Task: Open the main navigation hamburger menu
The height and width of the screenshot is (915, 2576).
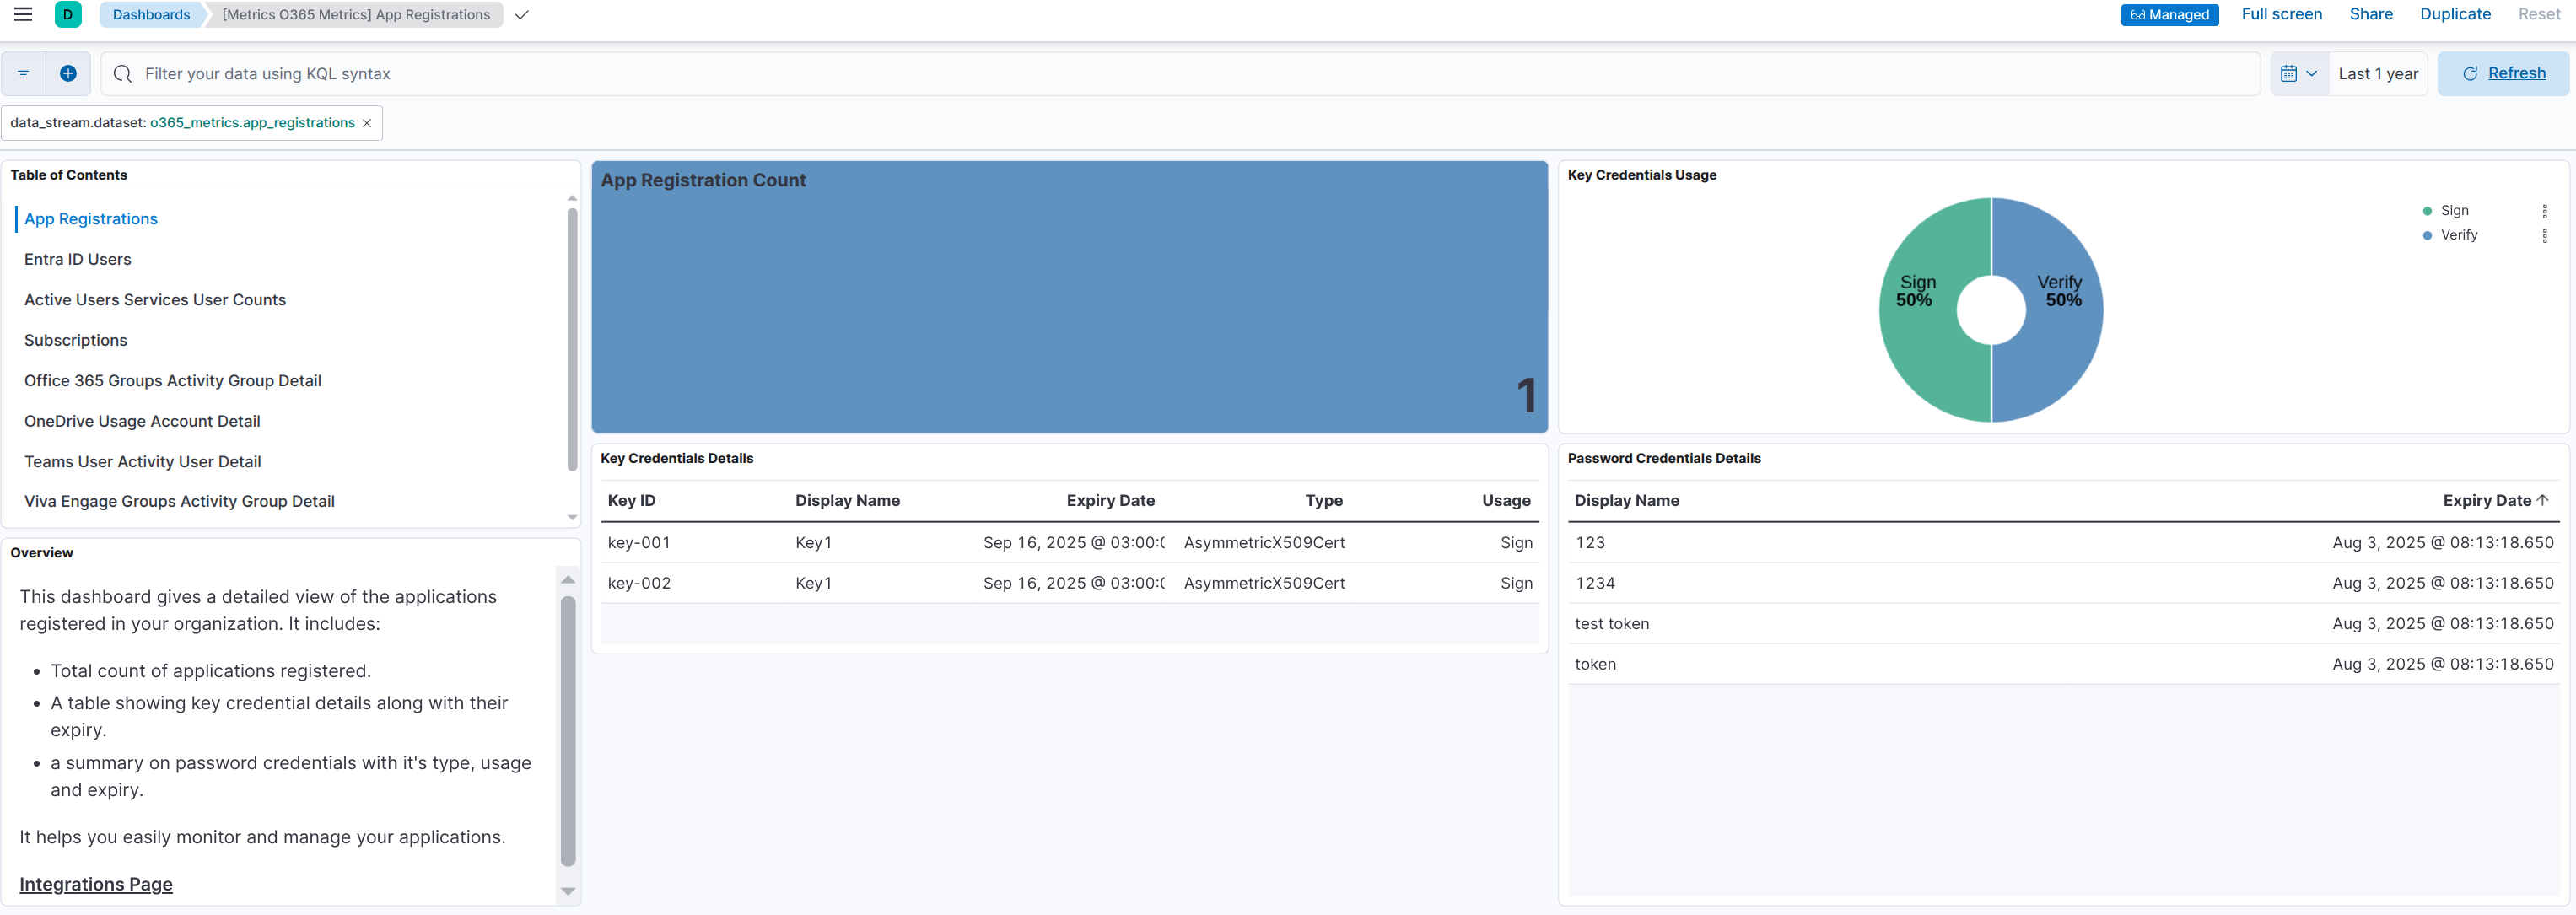Action: pyautogui.click(x=22, y=14)
